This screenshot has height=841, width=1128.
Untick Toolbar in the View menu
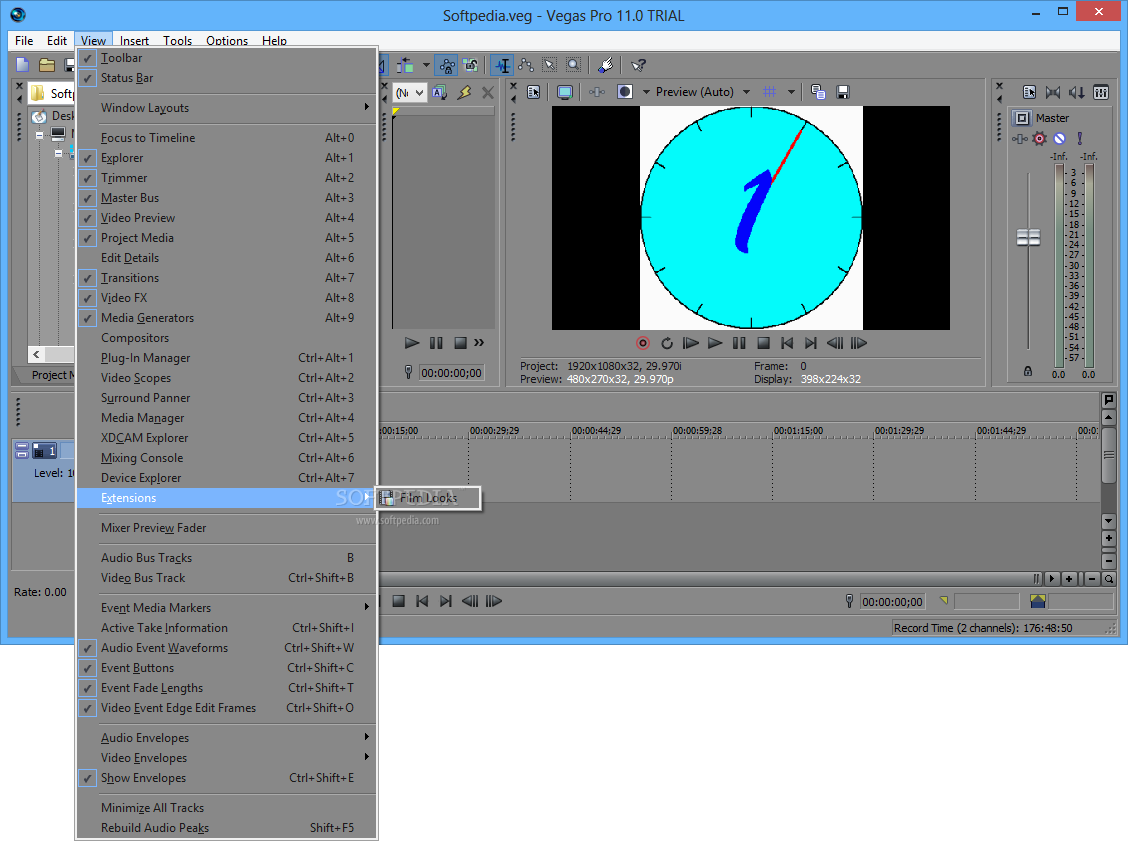click(x=88, y=58)
